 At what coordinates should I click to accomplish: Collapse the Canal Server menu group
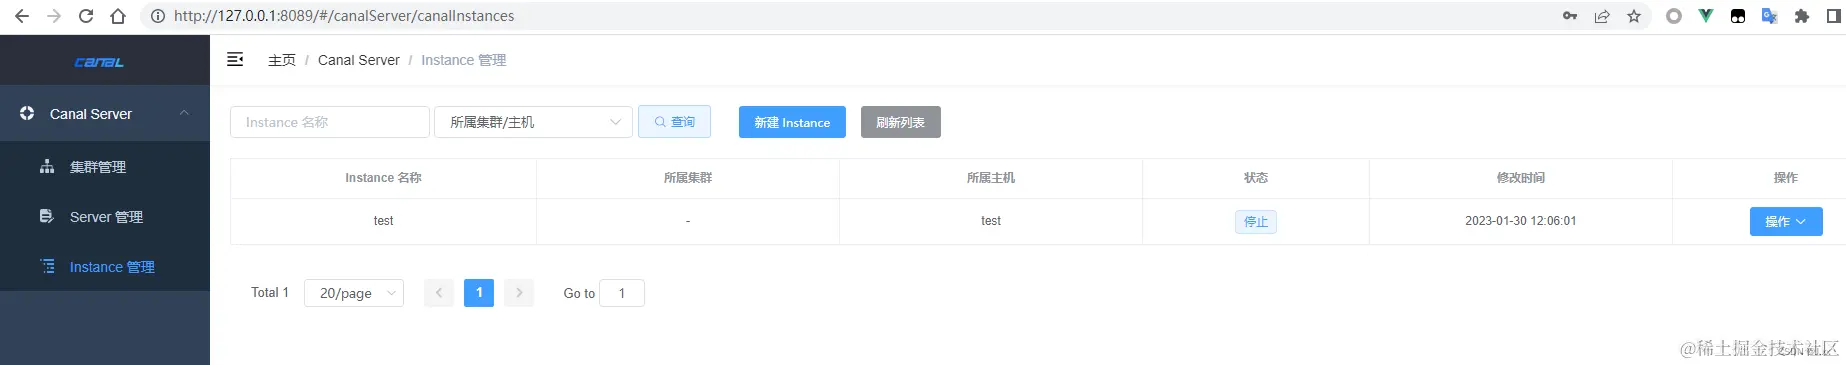105,114
